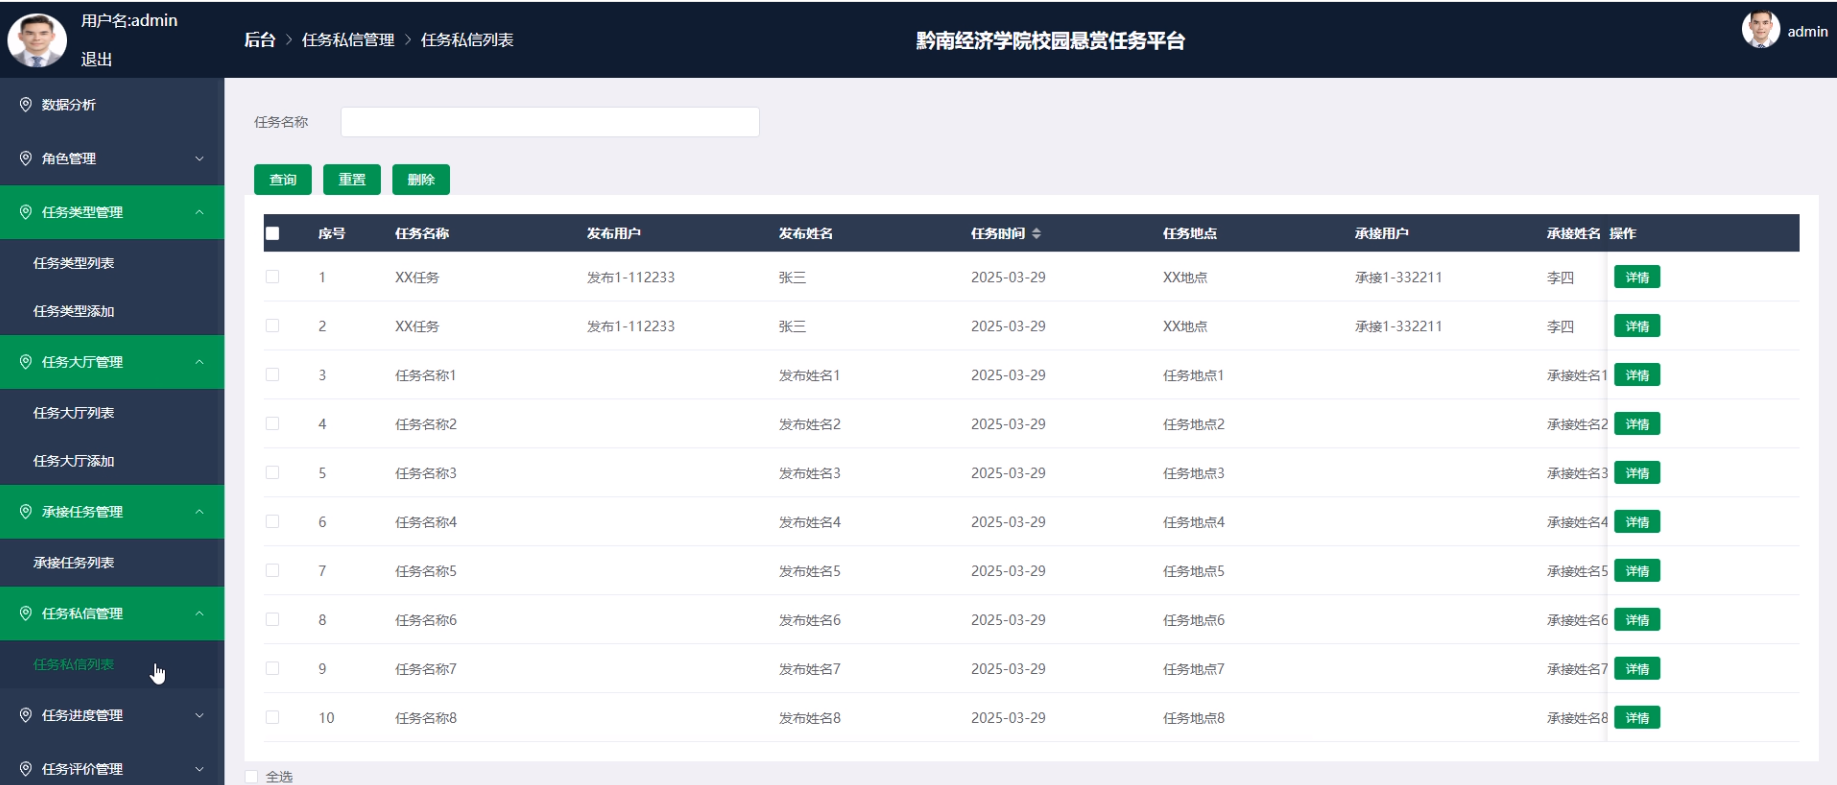The image size is (1837, 785).
Task: Check the checkbox for row 5 任务名称3
Action: click(272, 473)
